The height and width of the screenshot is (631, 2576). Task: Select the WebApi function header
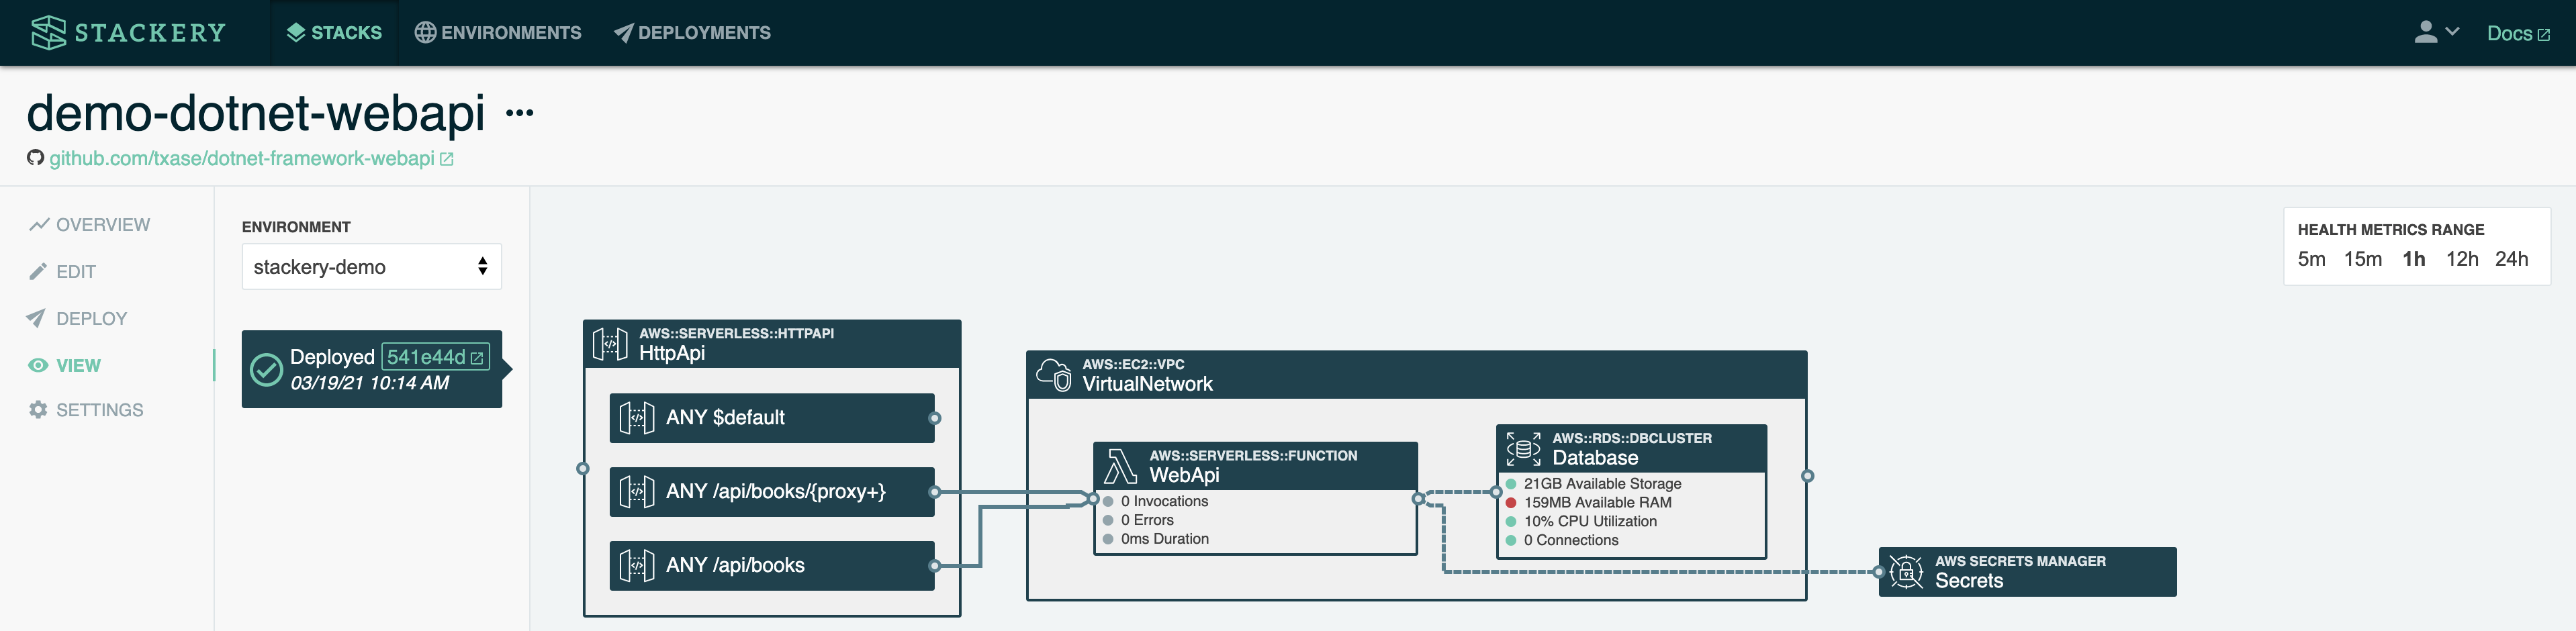tap(1255, 466)
